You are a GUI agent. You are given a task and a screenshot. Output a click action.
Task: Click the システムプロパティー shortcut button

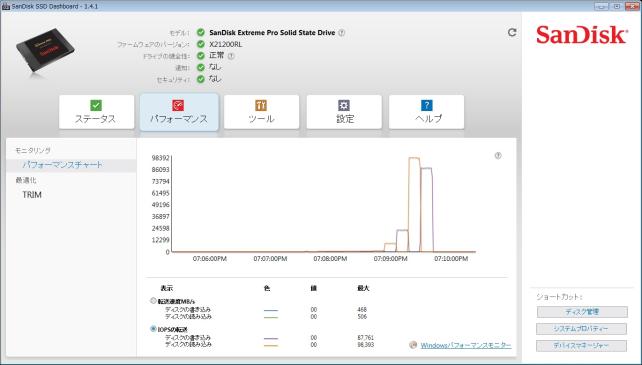tap(581, 329)
